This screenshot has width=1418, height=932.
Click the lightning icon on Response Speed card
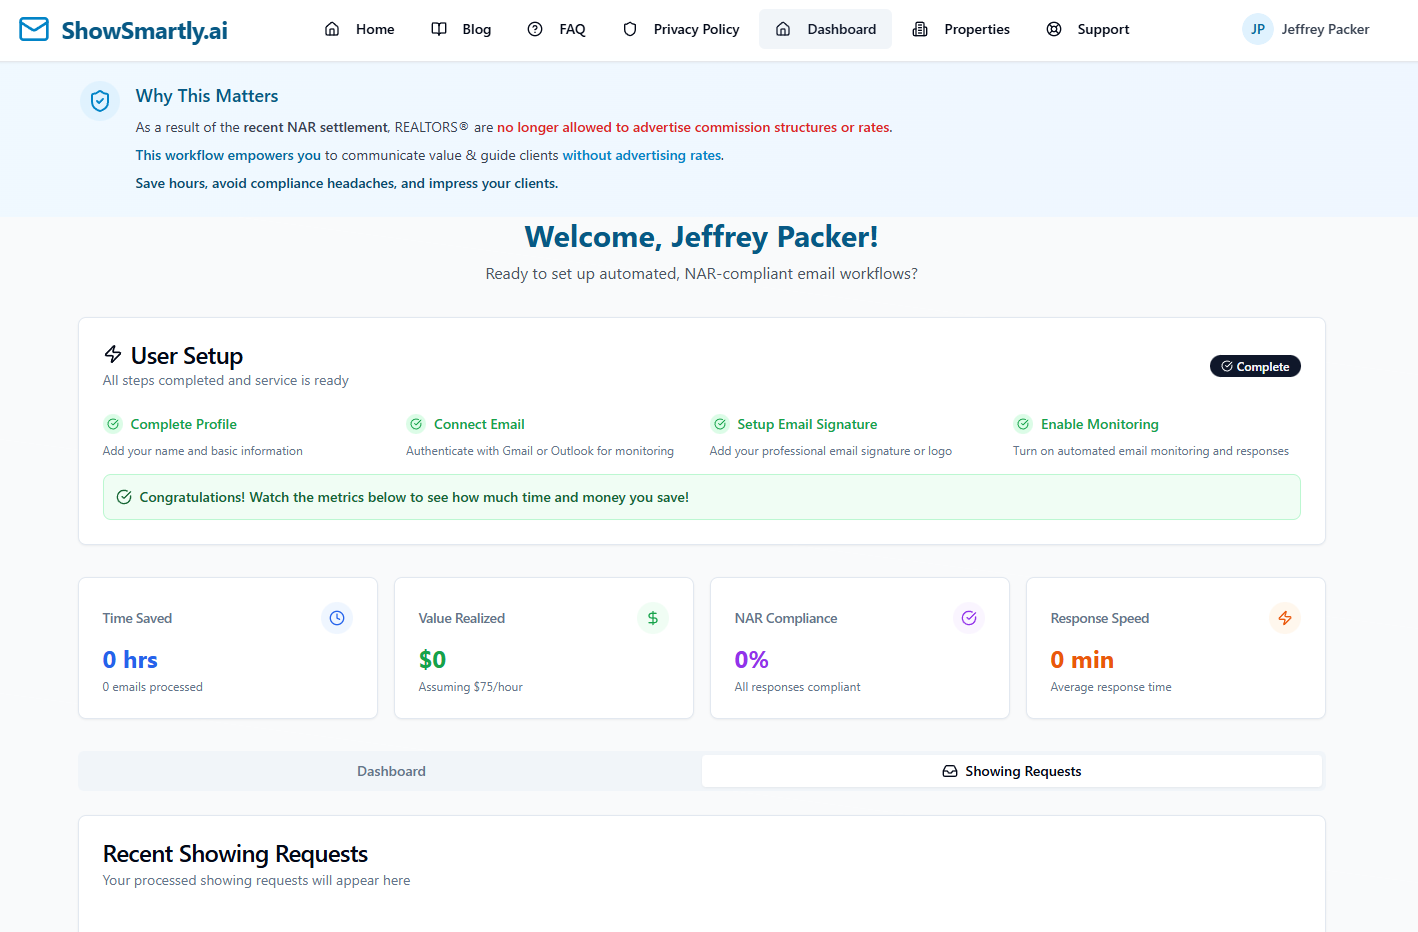tap(1285, 618)
